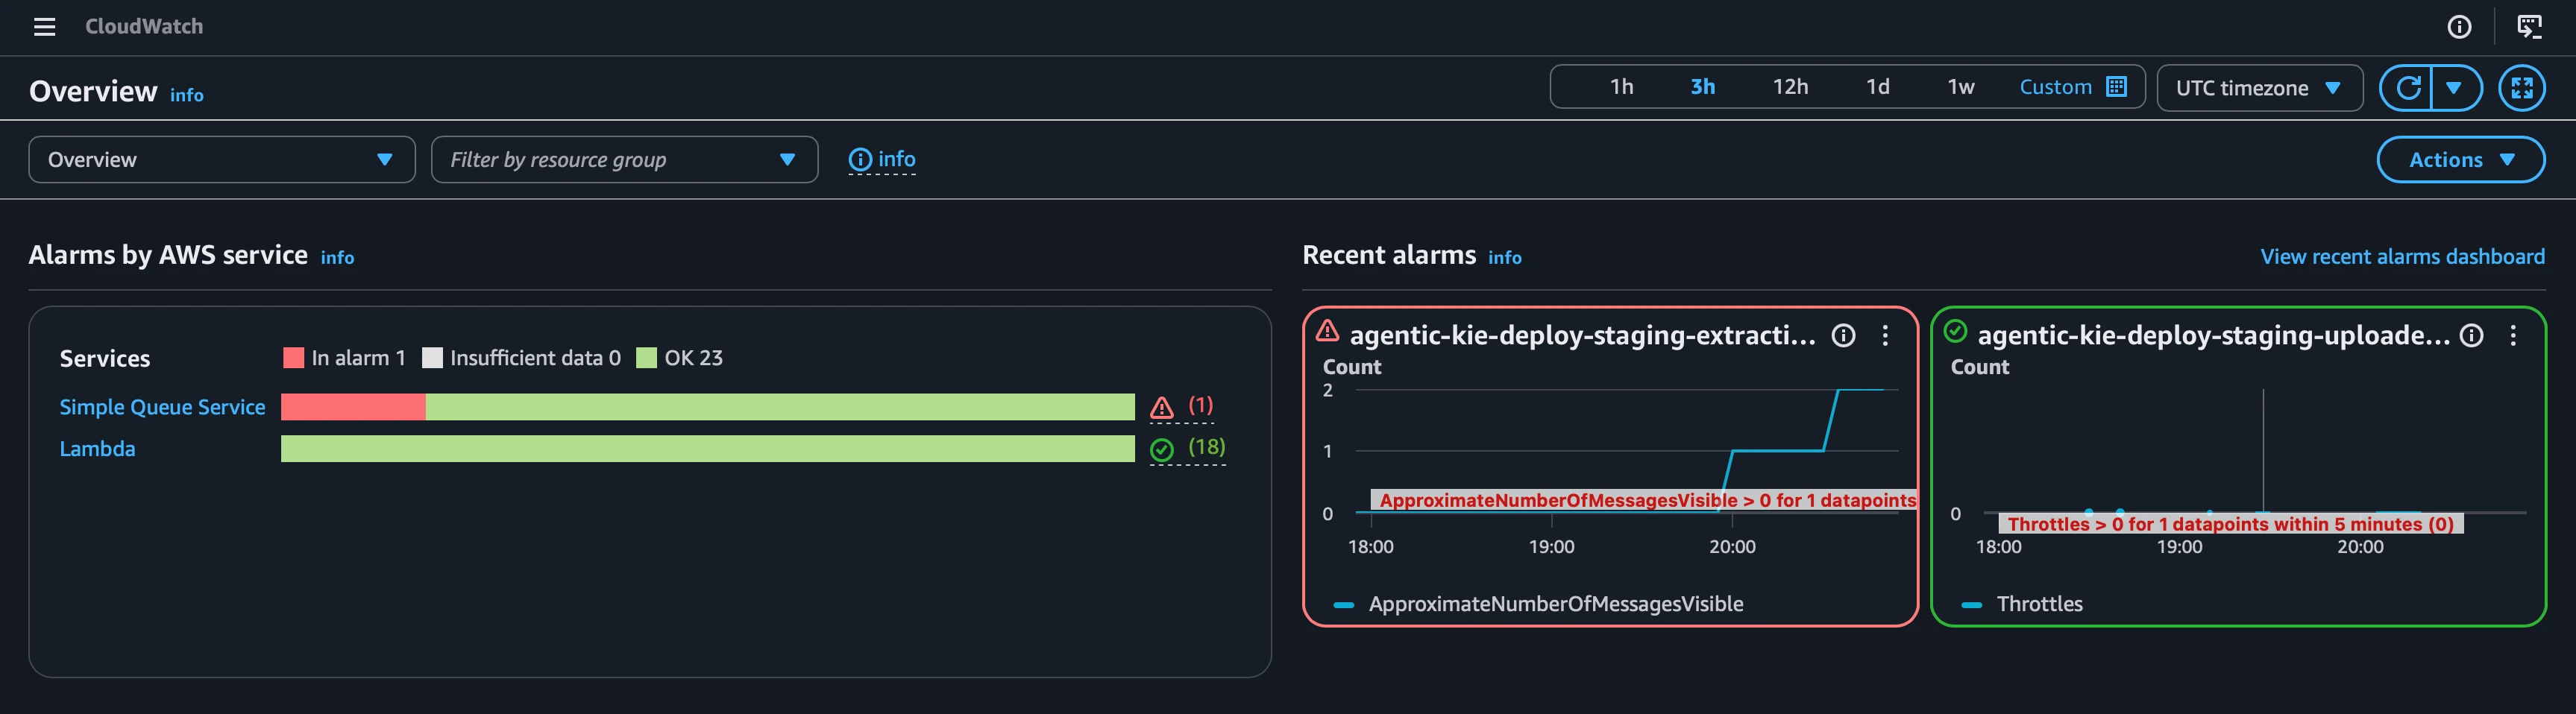Click the 'In alarm 1' legend text
The height and width of the screenshot is (714, 2576).
pyautogui.click(x=358, y=358)
